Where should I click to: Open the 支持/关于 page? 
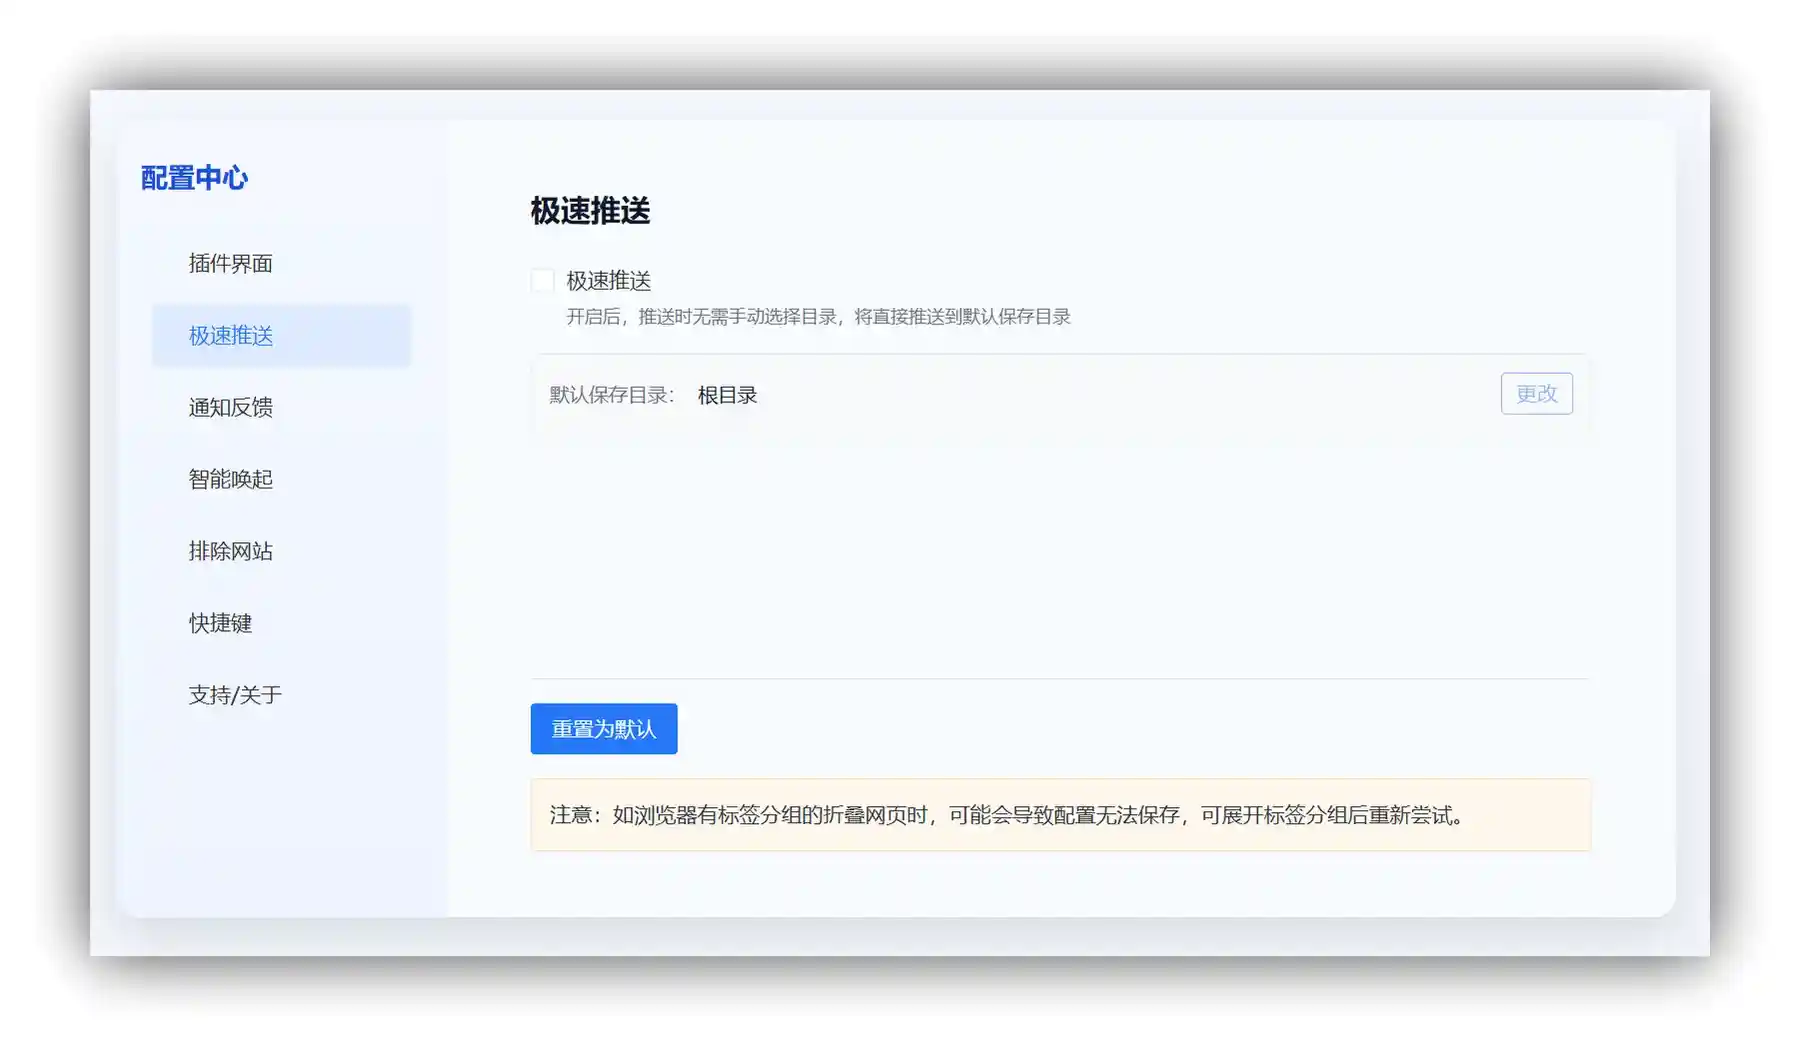tap(234, 695)
